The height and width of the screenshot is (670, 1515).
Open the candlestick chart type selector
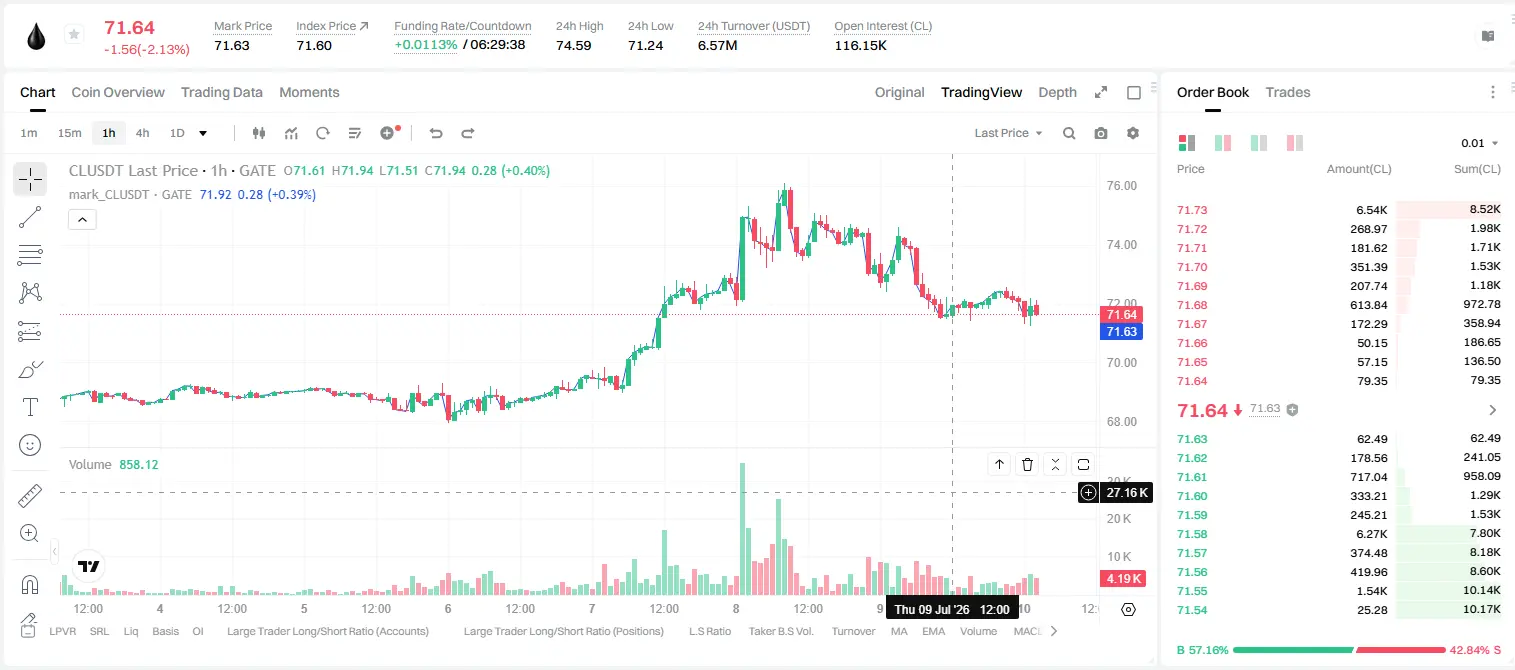point(260,133)
